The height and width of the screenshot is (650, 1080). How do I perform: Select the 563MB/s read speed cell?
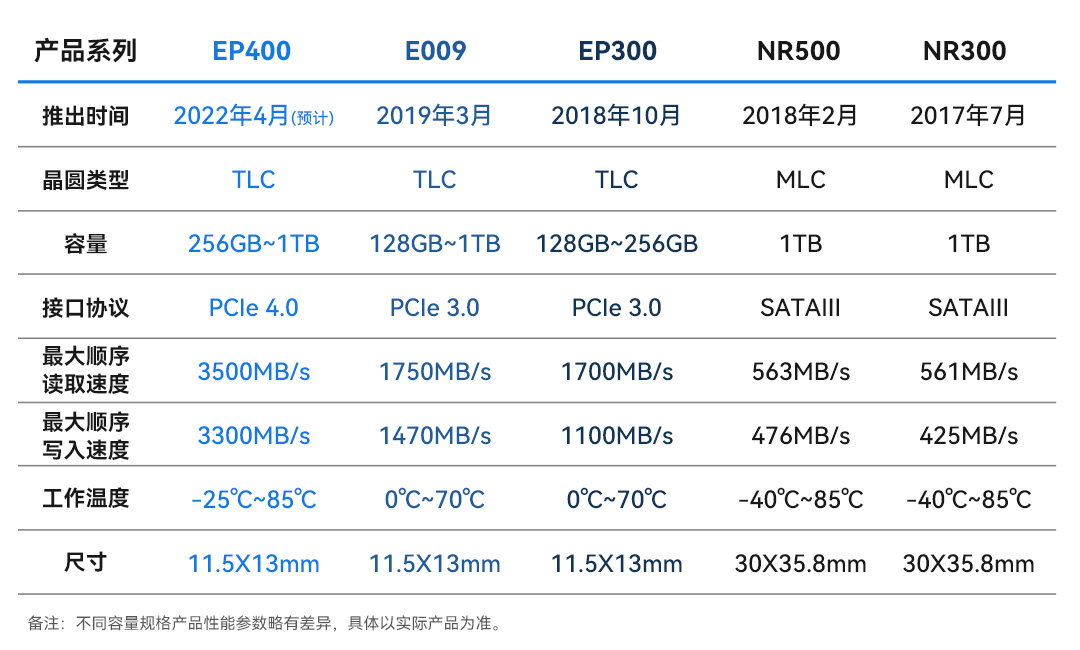coord(801,372)
